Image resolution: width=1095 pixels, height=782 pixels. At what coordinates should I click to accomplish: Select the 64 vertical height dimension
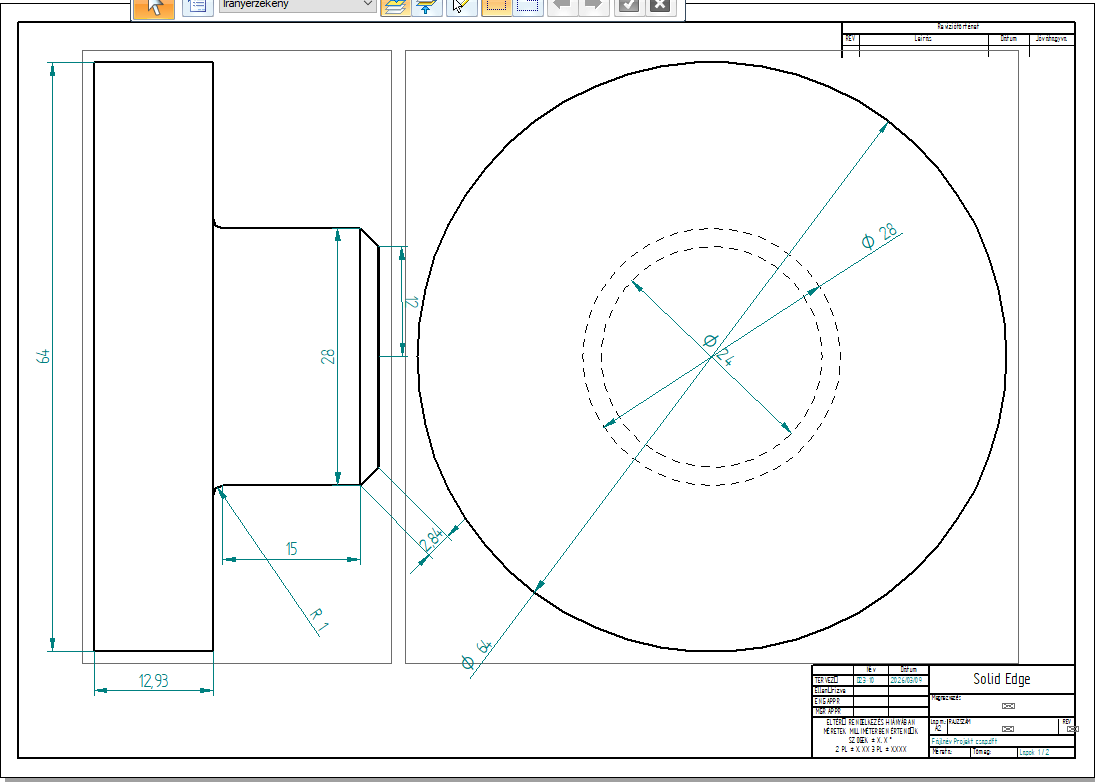click(x=44, y=356)
